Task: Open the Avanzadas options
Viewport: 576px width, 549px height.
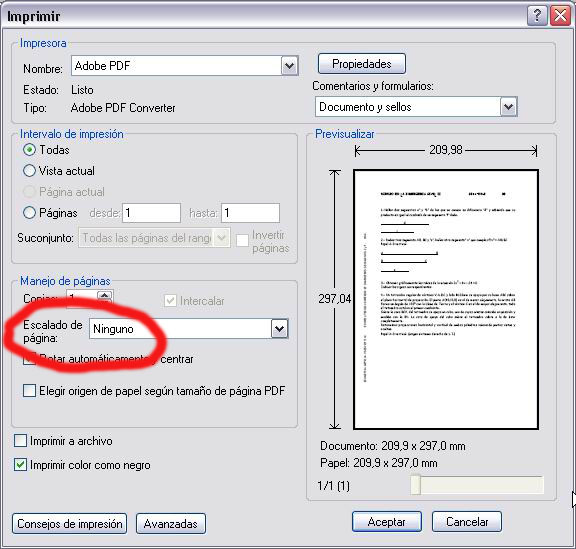Action: [171, 523]
